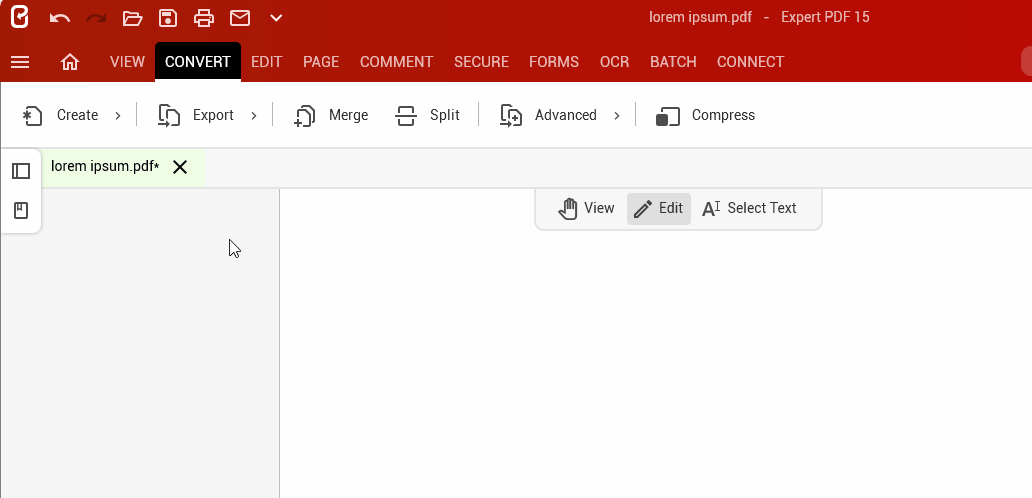Image resolution: width=1032 pixels, height=498 pixels.
Task: Click the Split document icon
Action: point(406,115)
